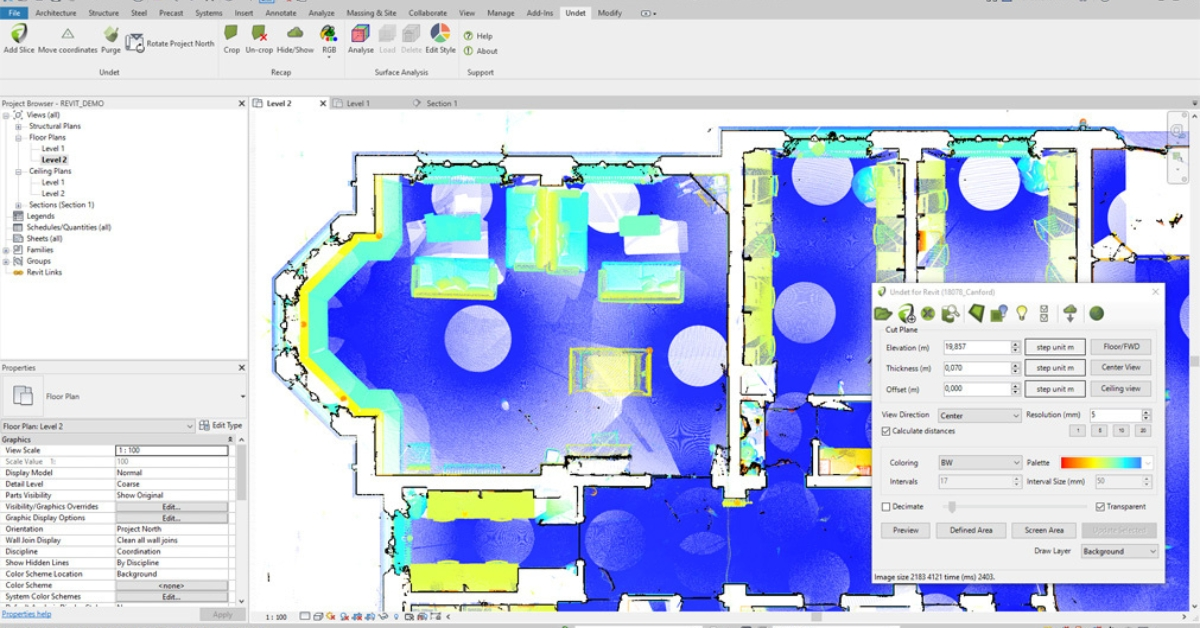Collapse the Ceiling Plans node

coord(19,171)
